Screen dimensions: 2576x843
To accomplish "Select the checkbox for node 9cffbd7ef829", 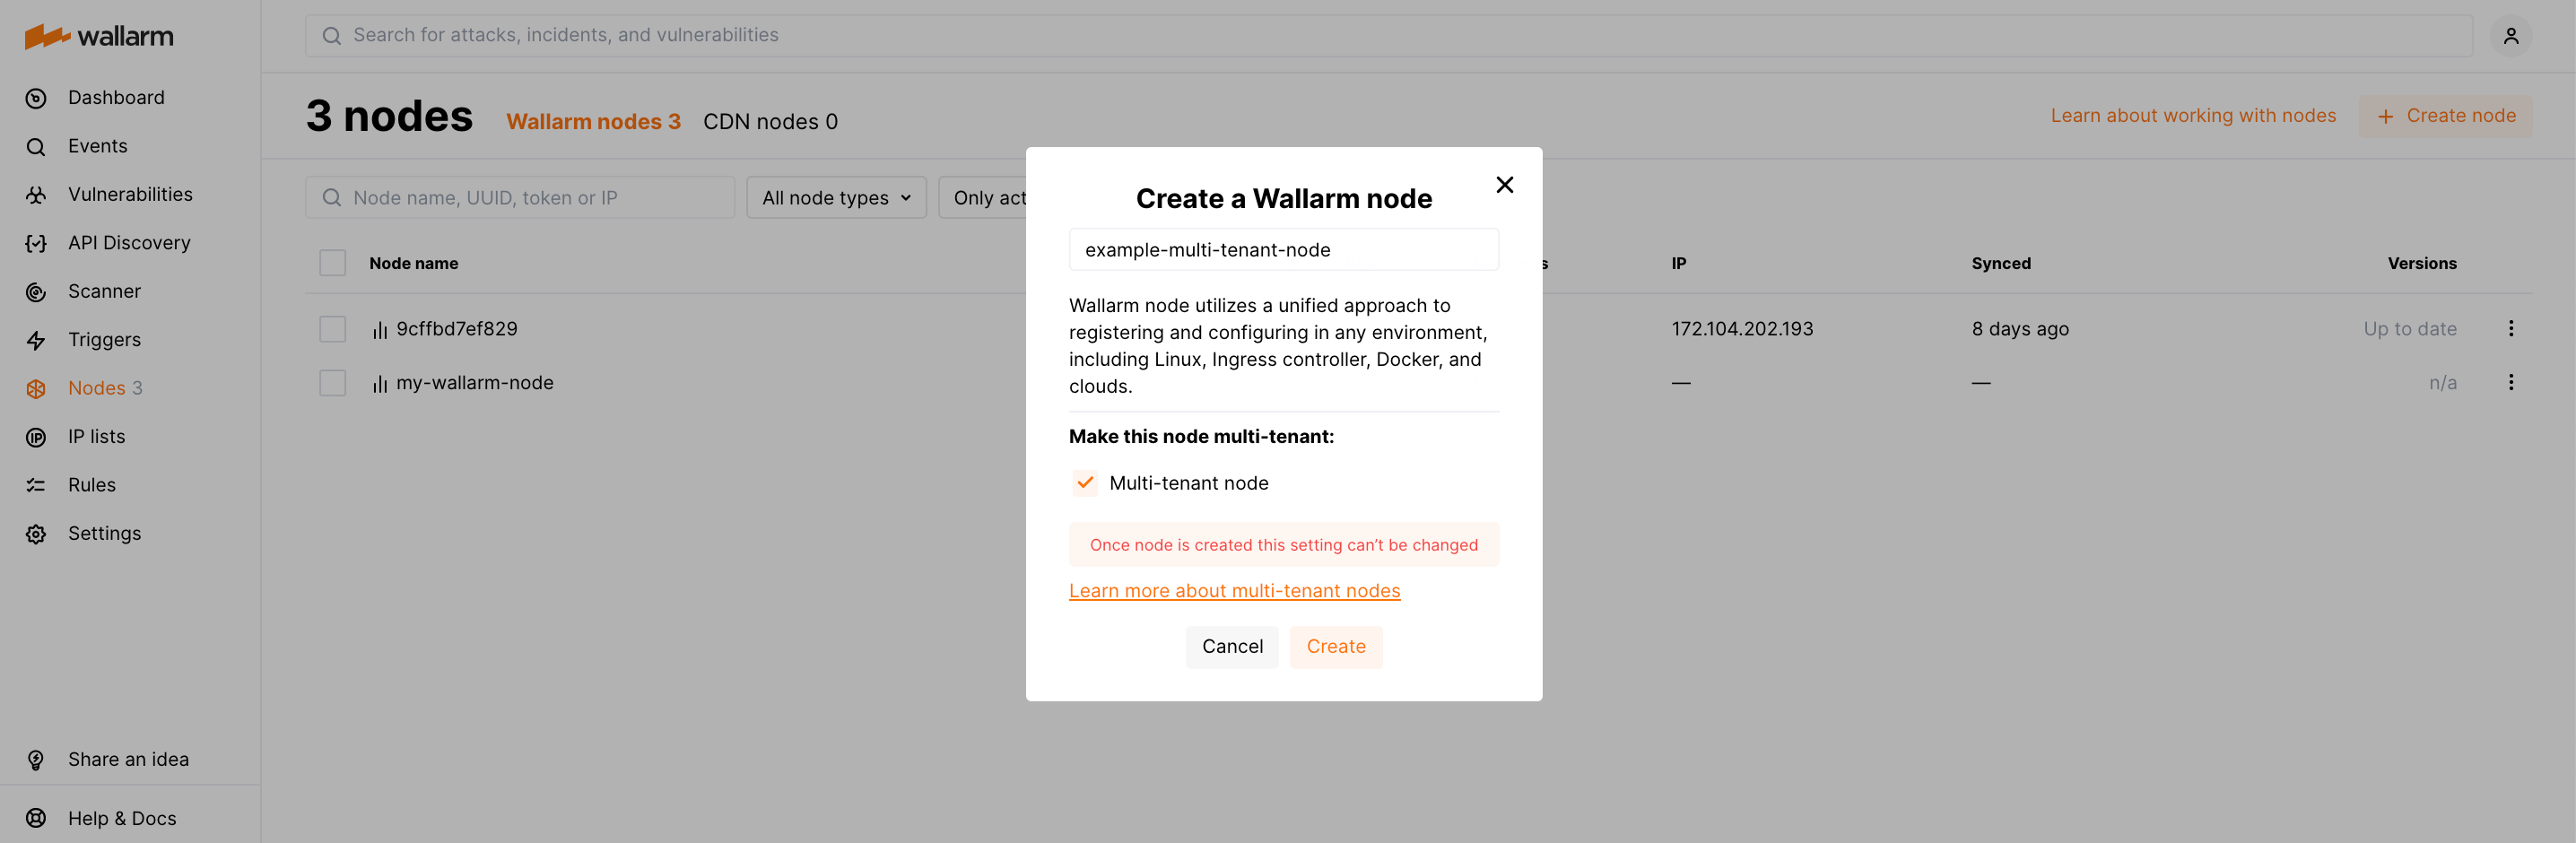I will coord(332,328).
